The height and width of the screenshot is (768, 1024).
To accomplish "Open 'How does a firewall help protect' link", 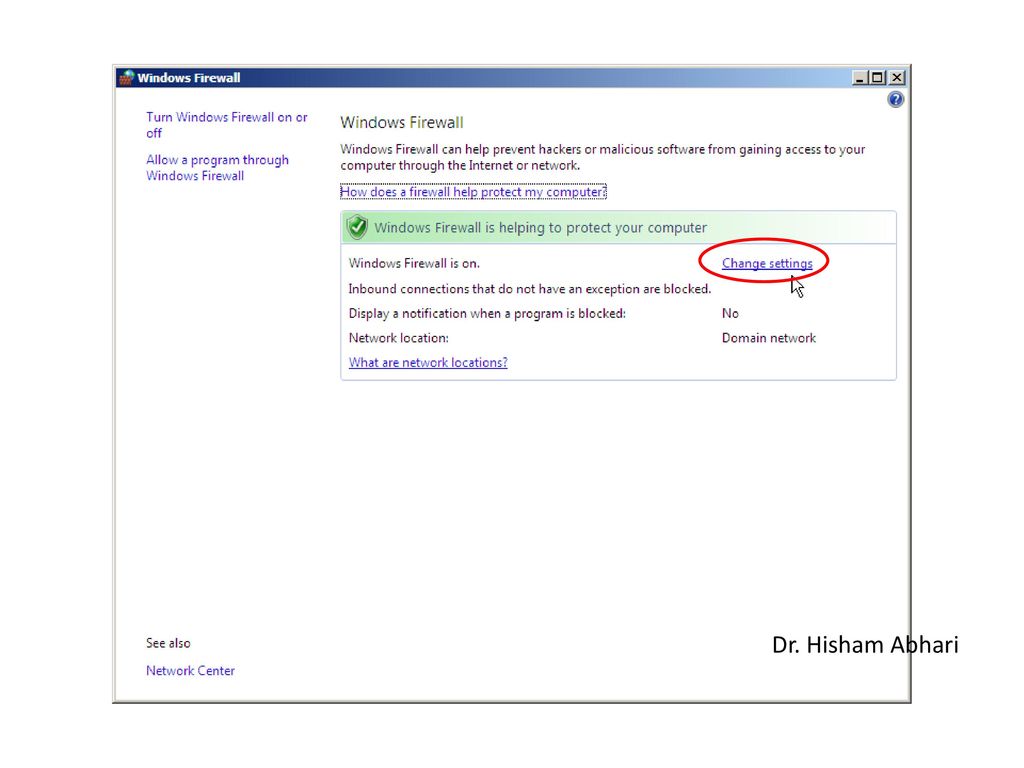I will (x=473, y=192).
